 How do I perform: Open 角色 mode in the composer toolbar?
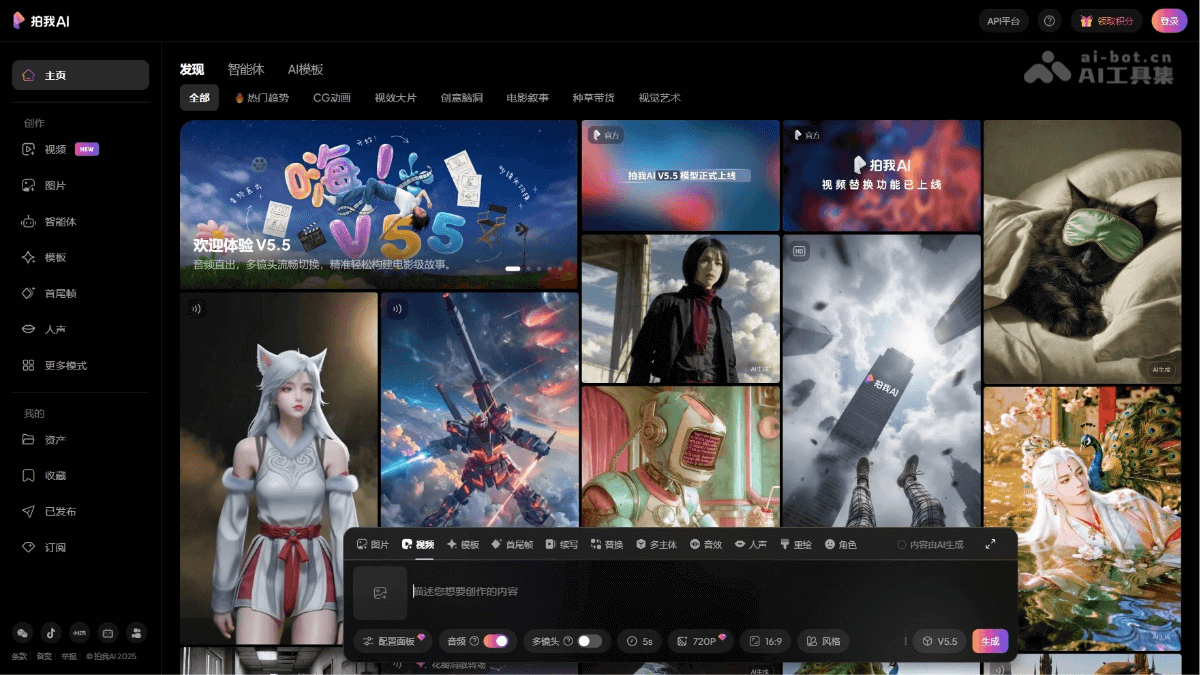pos(841,544)
